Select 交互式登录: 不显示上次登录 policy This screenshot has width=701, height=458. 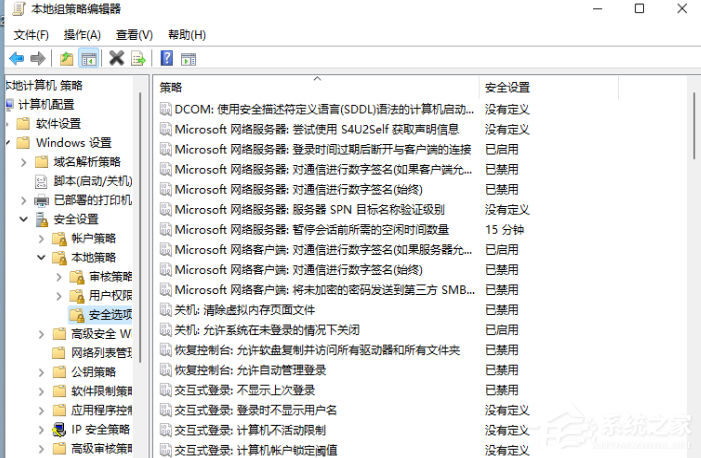tap(245, 390)
